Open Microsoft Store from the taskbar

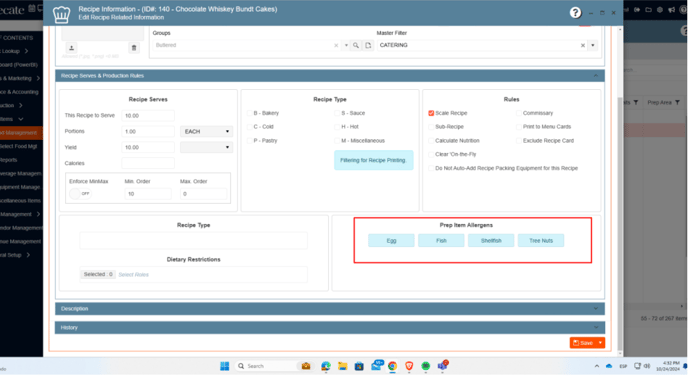(359, 366)
